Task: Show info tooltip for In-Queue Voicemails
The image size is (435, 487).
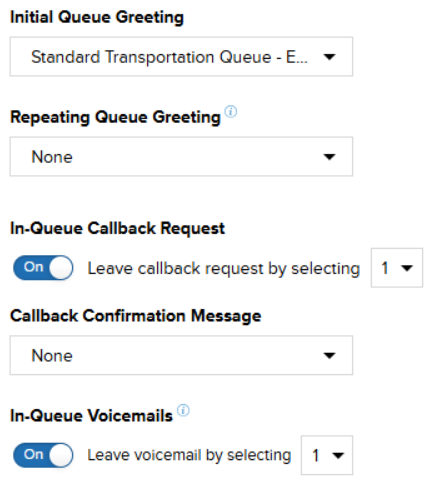Action: (183, 410)
